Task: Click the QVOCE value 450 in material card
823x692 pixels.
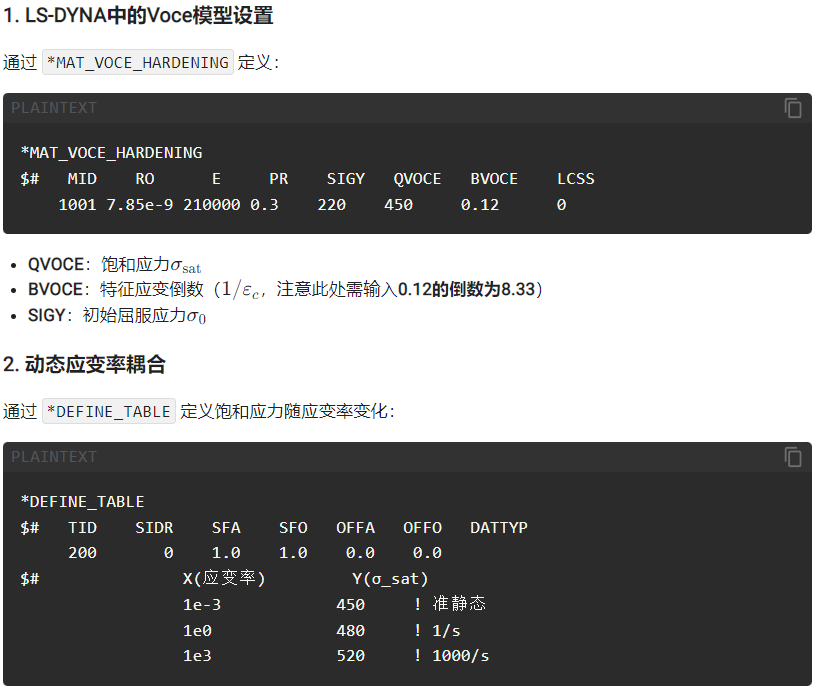Action: pos(398,205)
